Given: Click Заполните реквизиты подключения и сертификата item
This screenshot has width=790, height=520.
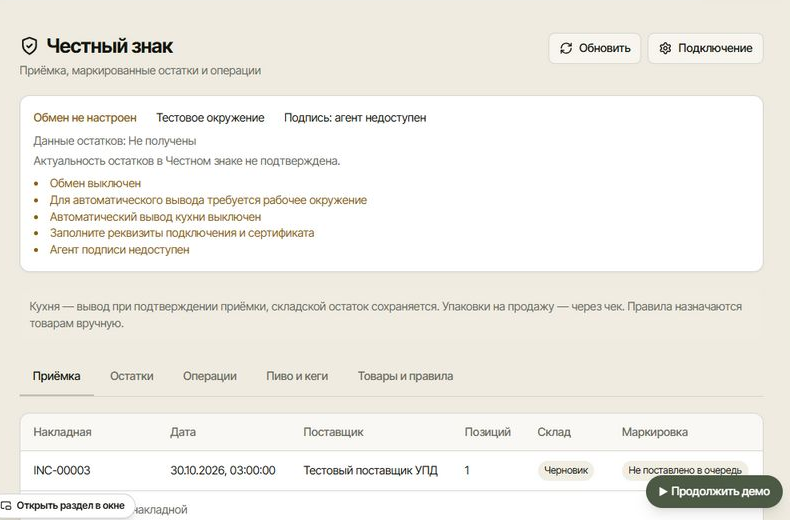Looking at the screenshot, I should (182, 233).
